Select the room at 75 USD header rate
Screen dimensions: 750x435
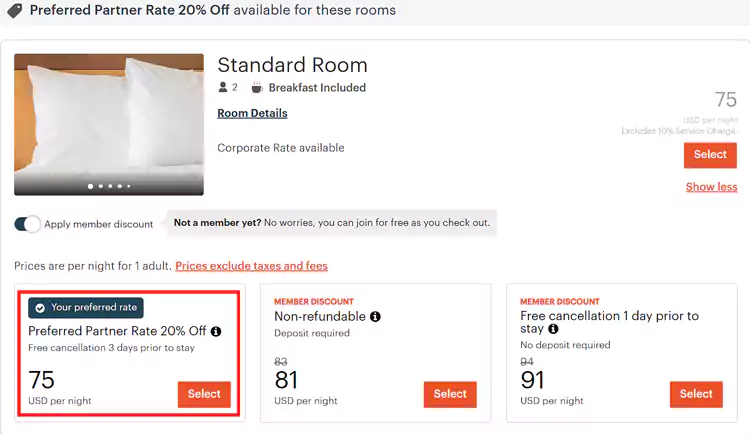click(x=710, y=155)
